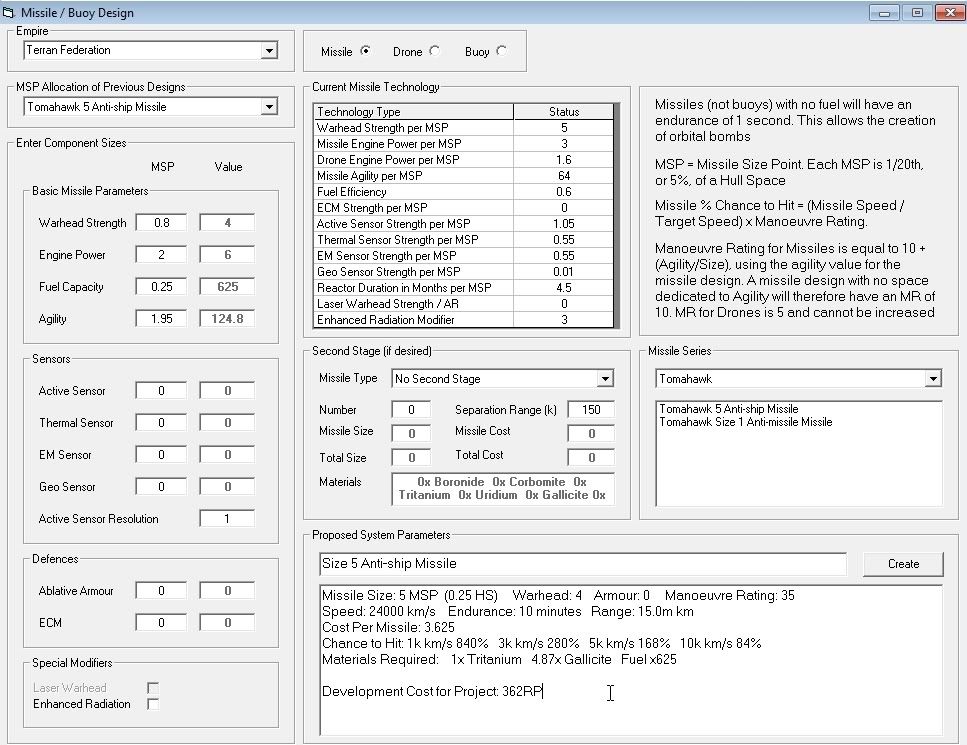Select the Buoy radio button
967x745 pixels.
[501, 51]
